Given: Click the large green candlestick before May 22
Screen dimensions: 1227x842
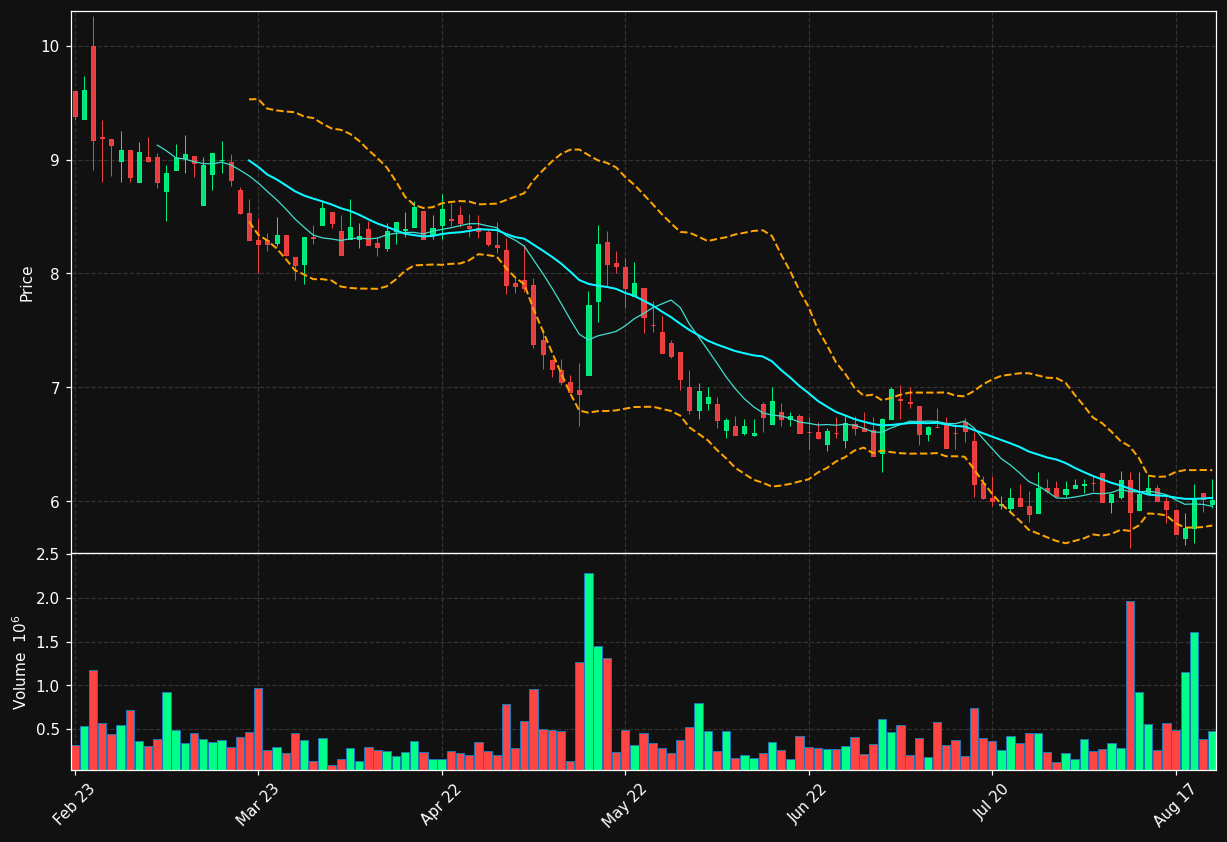Looking at the screenshot, I should (589, 340).
